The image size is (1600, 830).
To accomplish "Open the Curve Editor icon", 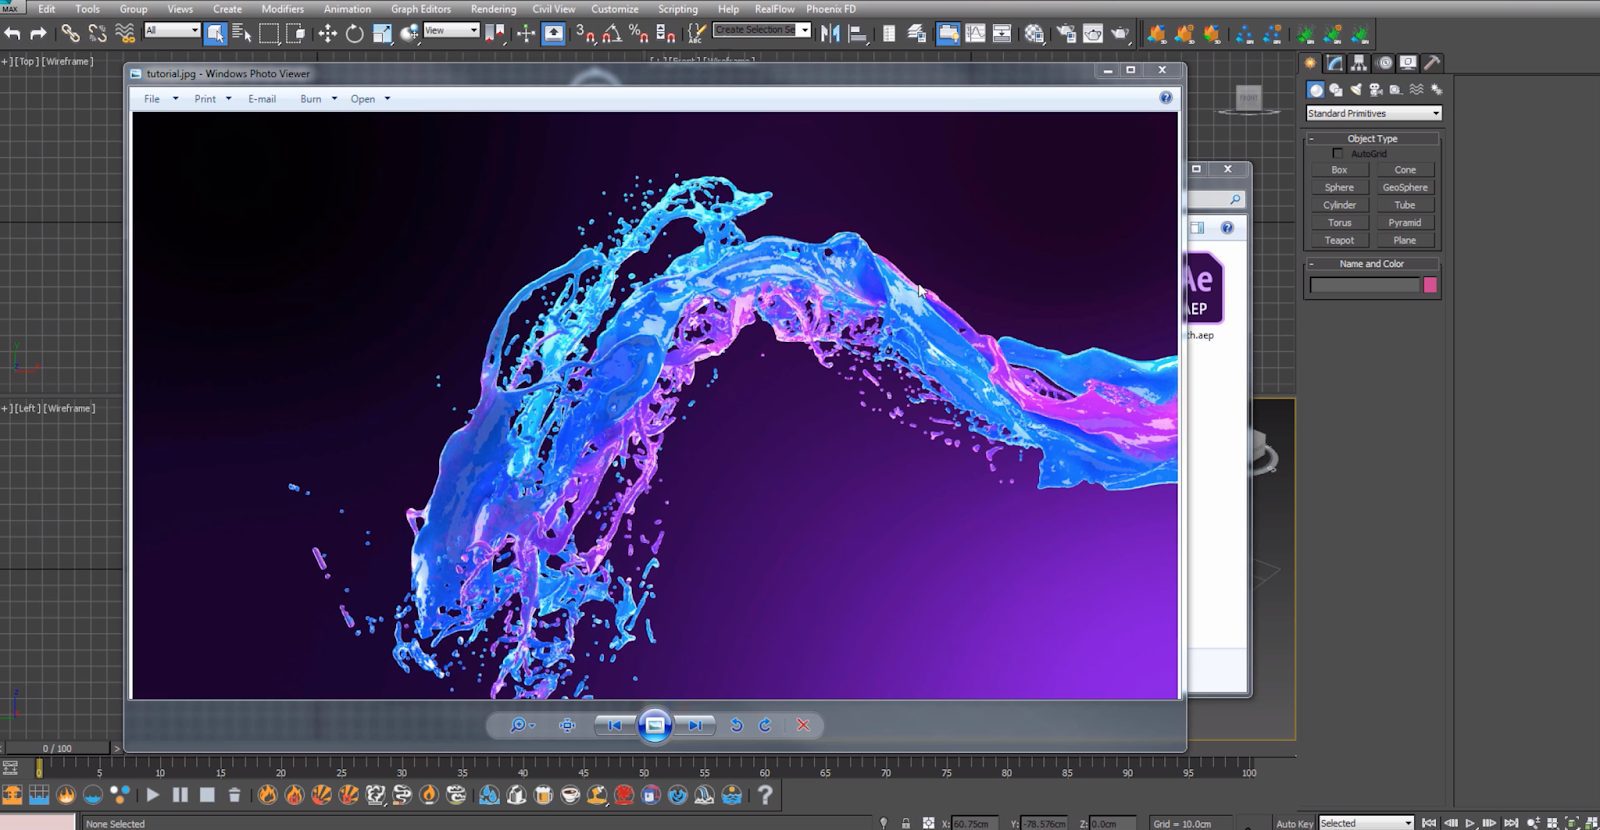I will pos(975,34).
